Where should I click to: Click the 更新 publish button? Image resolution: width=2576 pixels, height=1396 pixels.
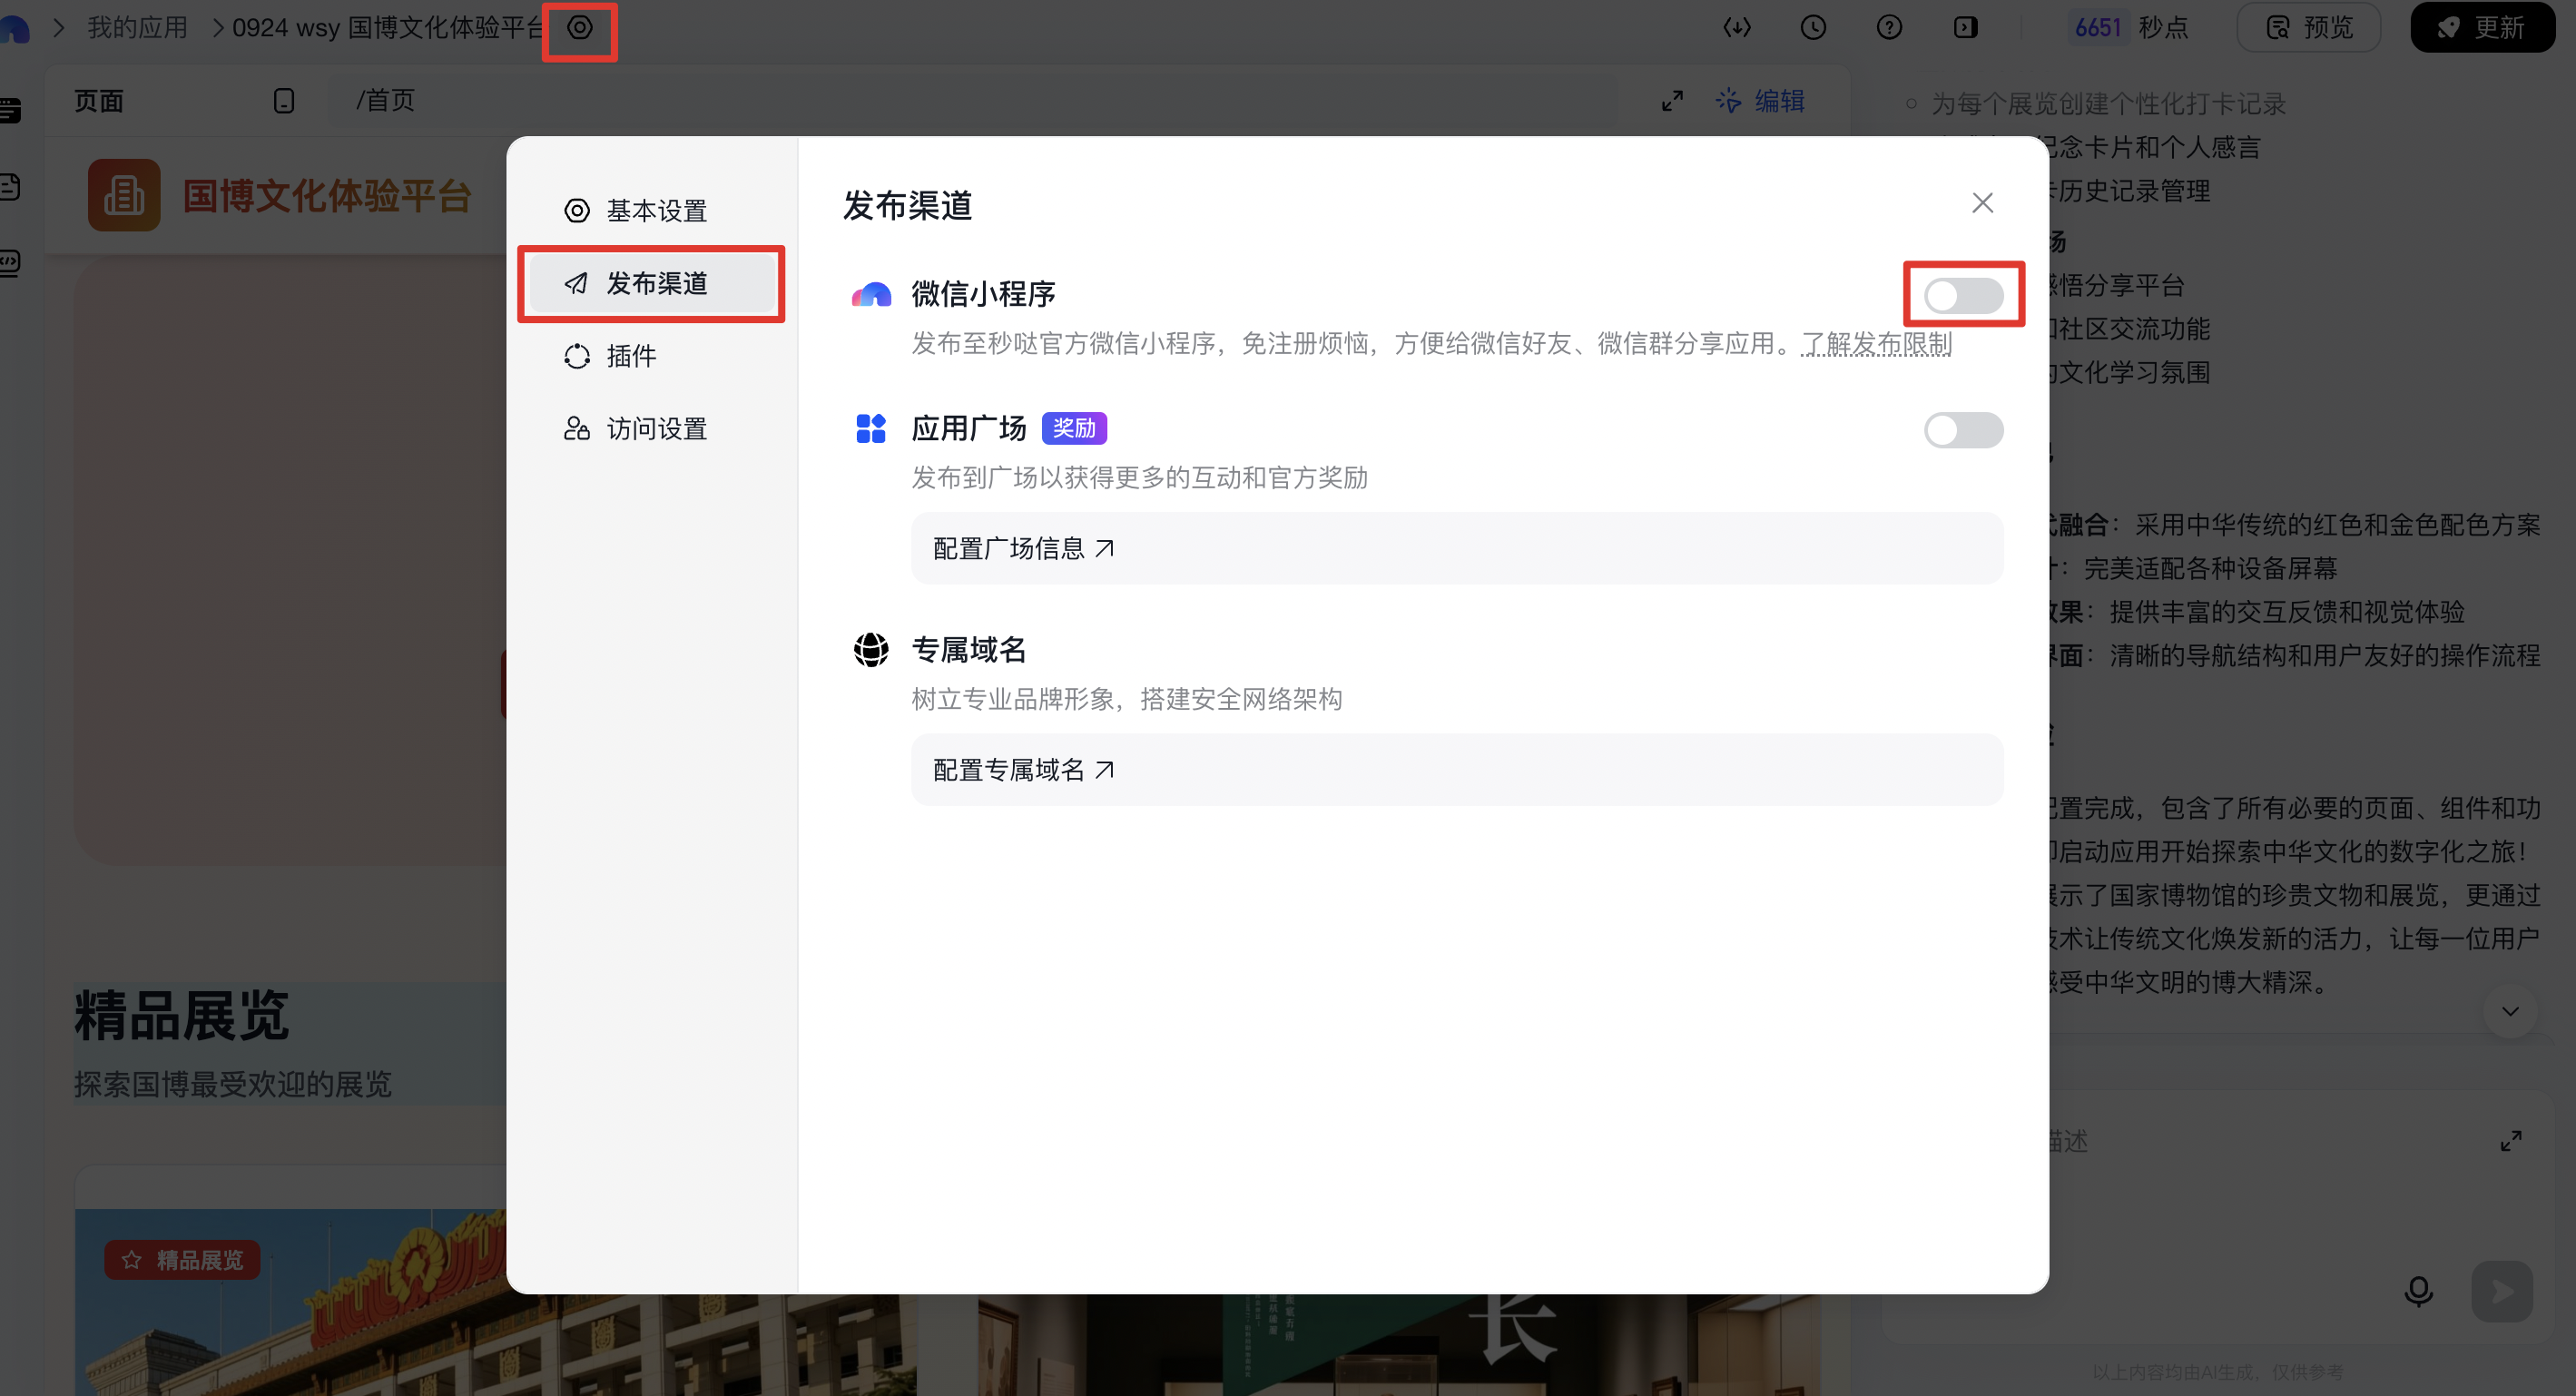pyautogui.click(x=2483, y=28)
